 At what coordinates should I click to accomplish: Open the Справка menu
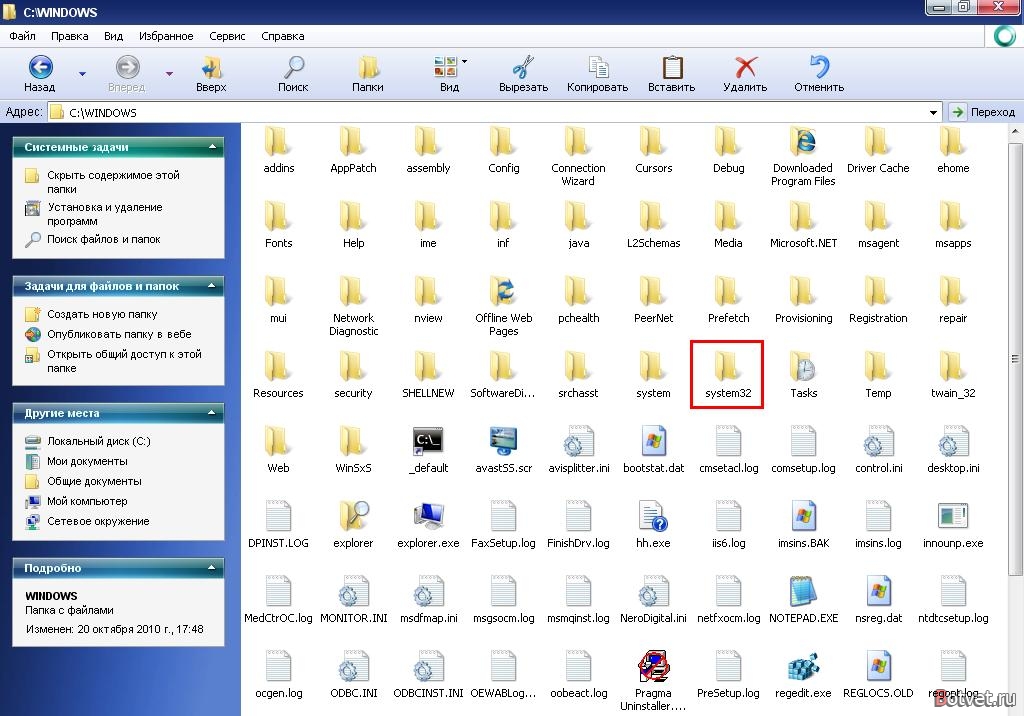click(x=283, y=36)
